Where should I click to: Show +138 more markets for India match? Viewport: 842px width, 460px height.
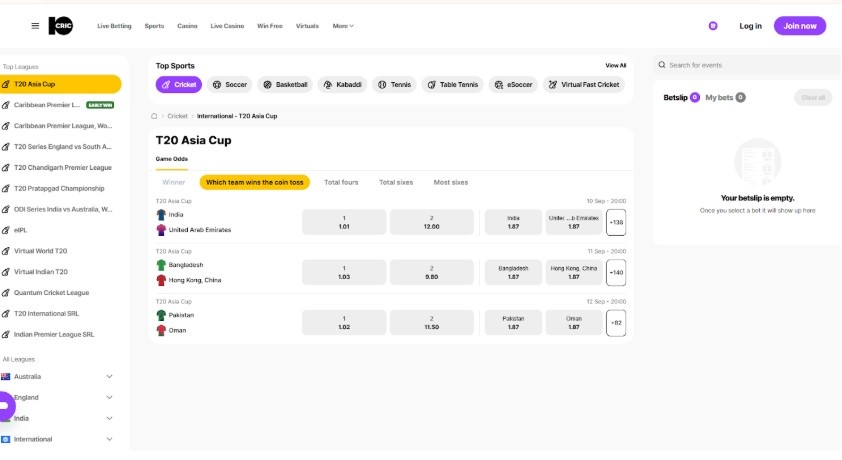[x=616, y=222]
